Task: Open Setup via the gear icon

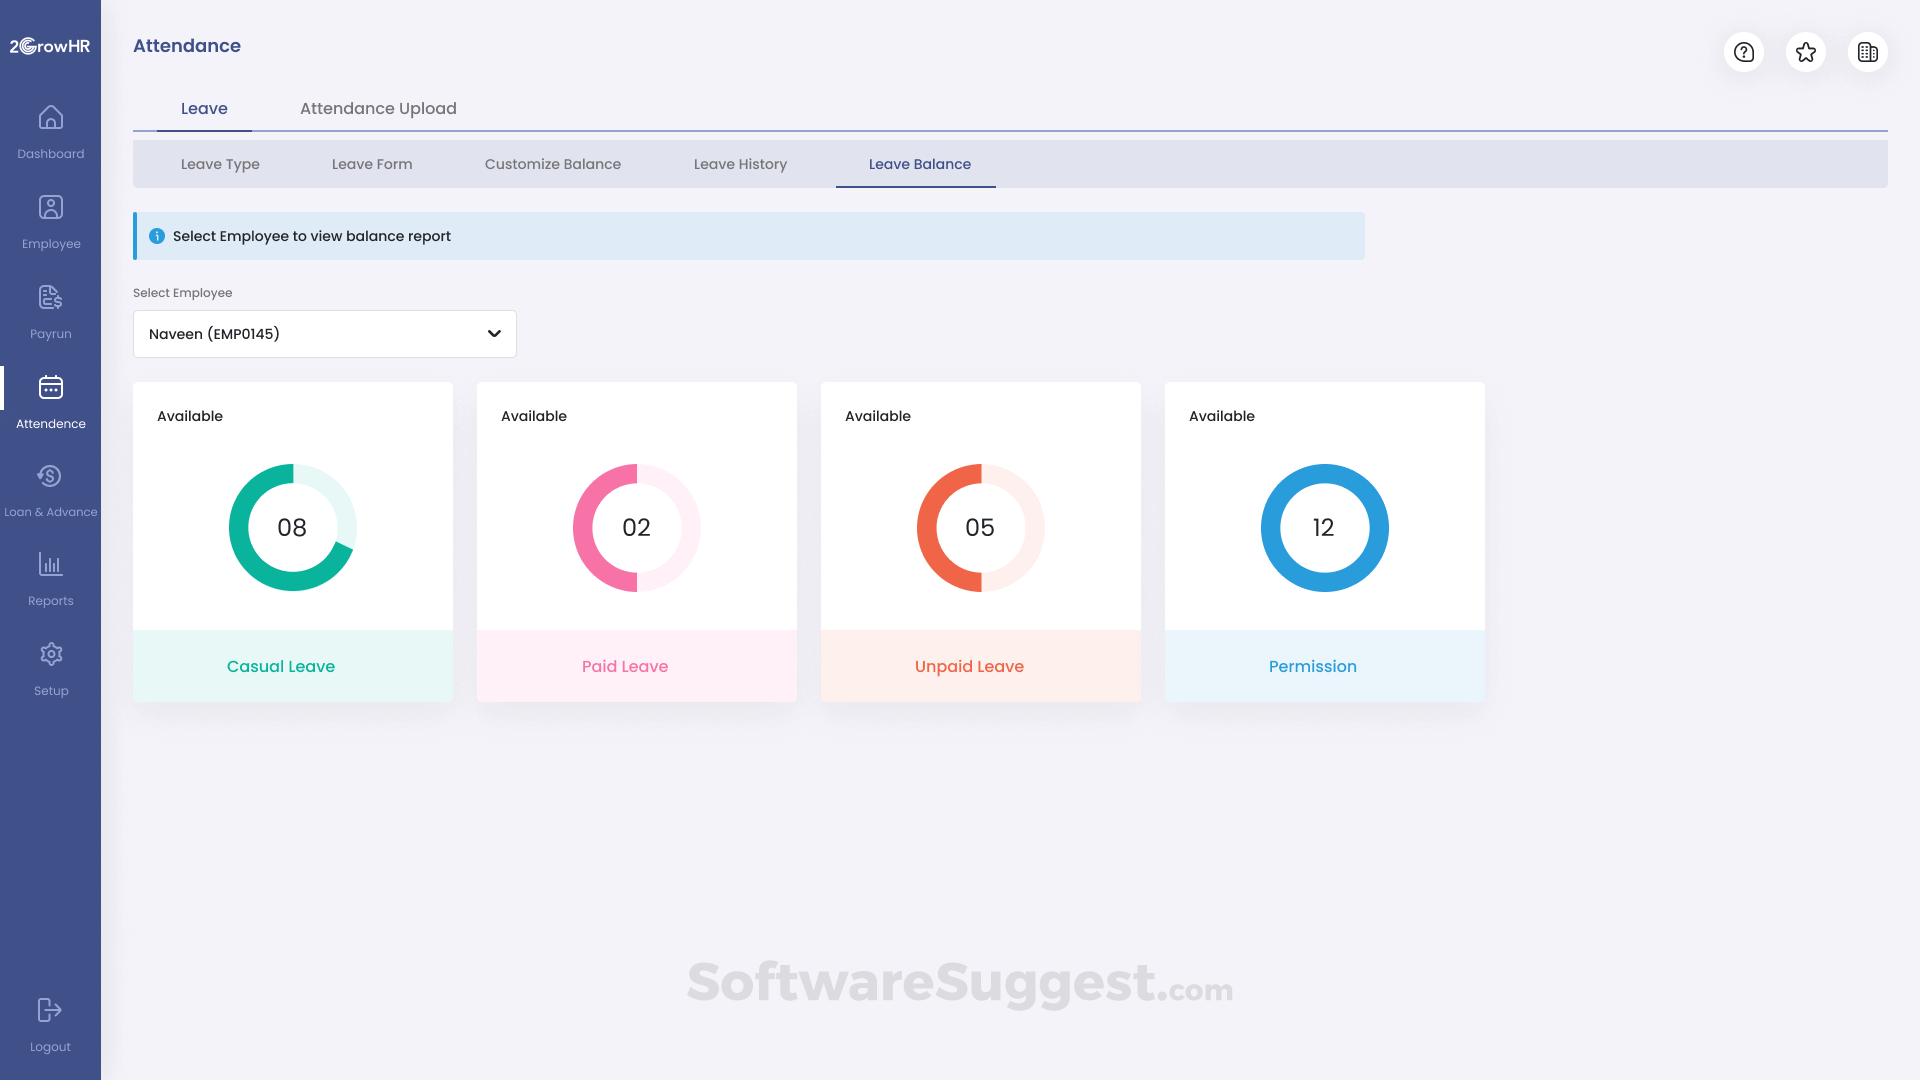Action: 50,653
